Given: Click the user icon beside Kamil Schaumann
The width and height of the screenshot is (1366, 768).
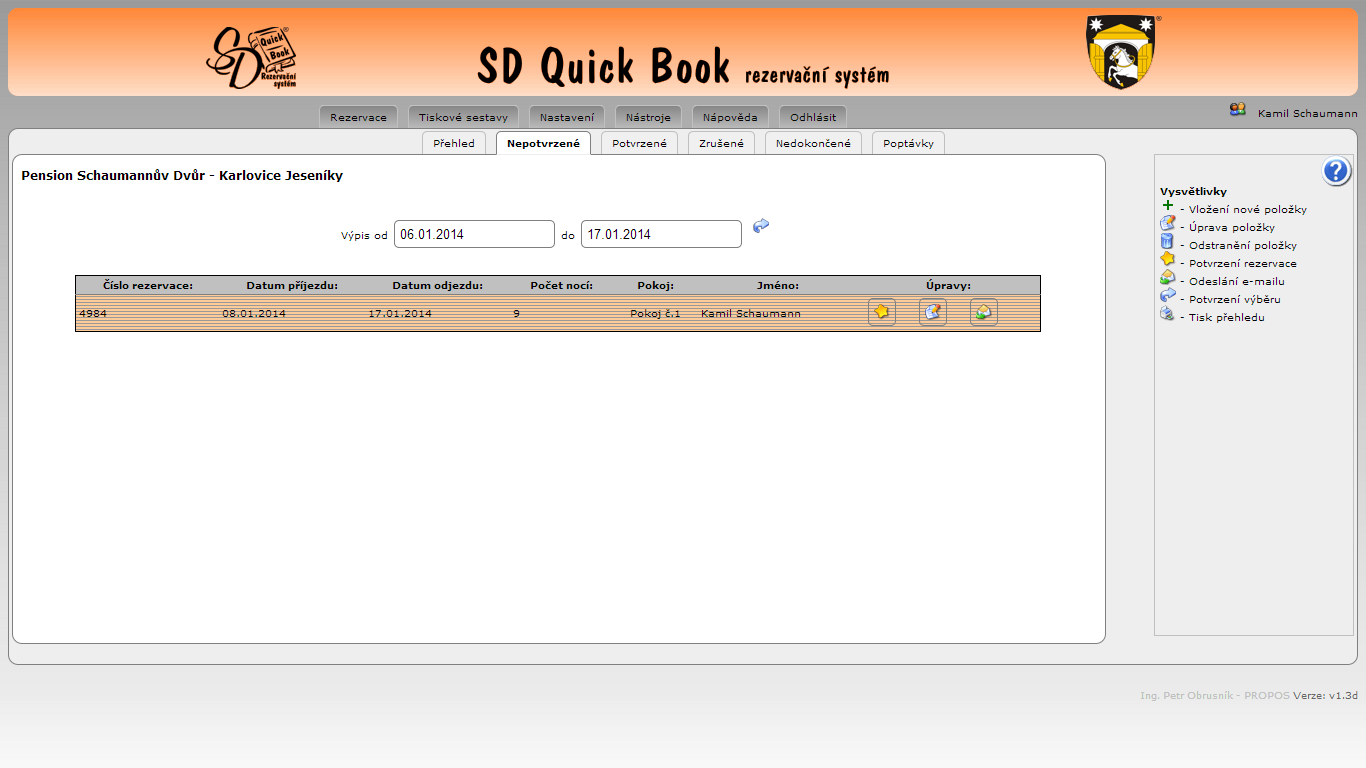Looking at the screenshot, I should [1238, 110].
